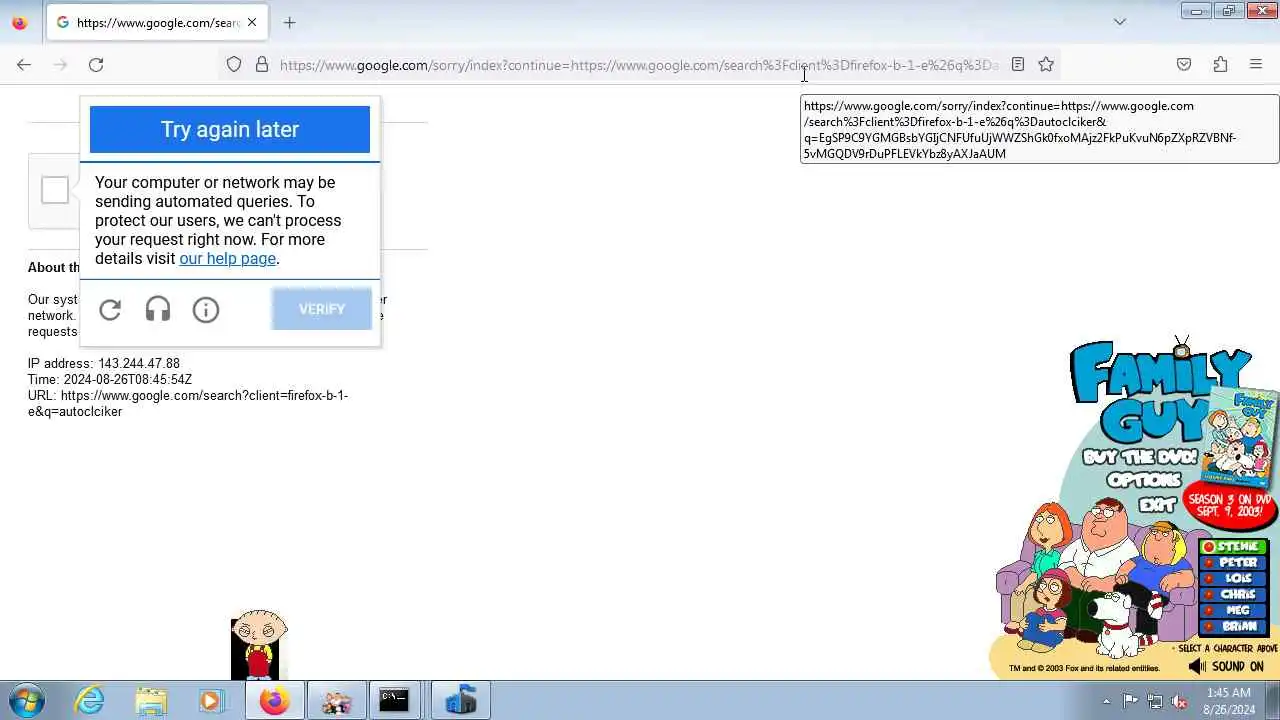Click the IP address 143.244.47.88 text
Image resolution: width=1280 pixels, height=720 pixels.
pyautogui.click(x=104, y=363)
